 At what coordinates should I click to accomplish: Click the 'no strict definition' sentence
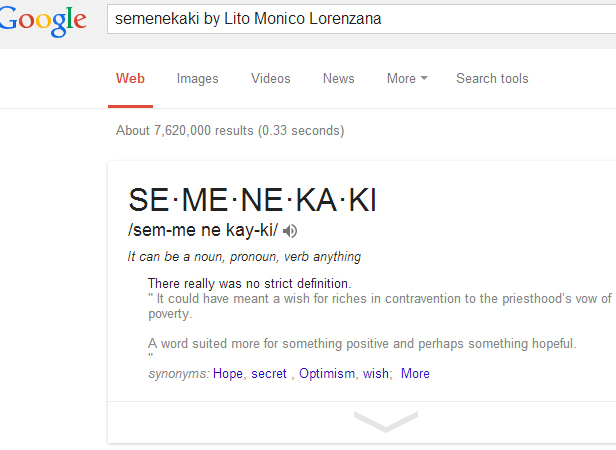(x=249, y=283)
